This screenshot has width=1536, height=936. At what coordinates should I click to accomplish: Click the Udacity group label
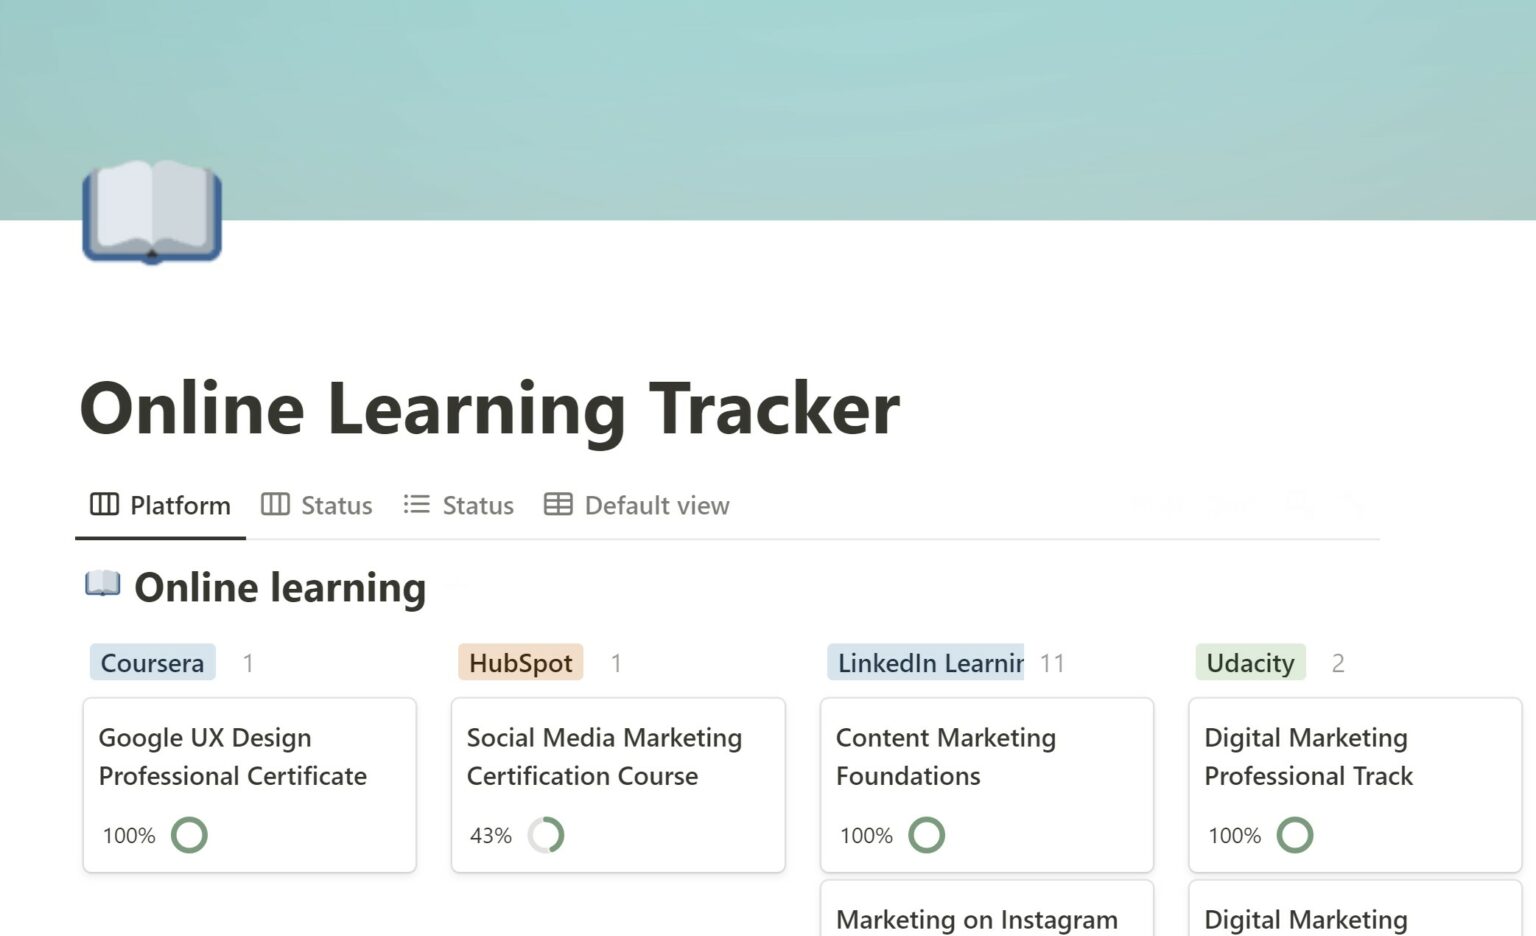(1250, 663)
